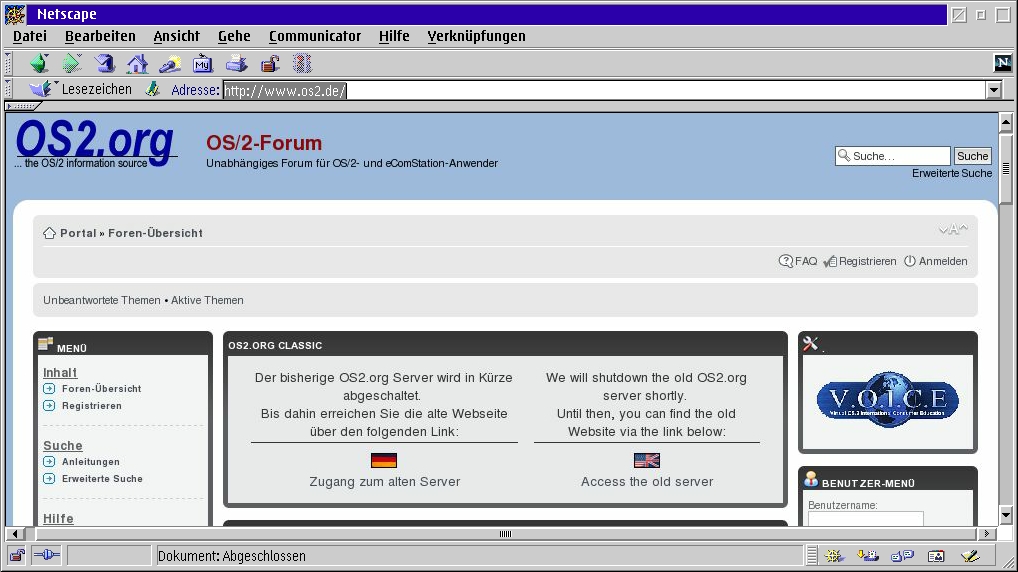
Task: Open the Verknüpfungen menu
Action: click(477, 36)
